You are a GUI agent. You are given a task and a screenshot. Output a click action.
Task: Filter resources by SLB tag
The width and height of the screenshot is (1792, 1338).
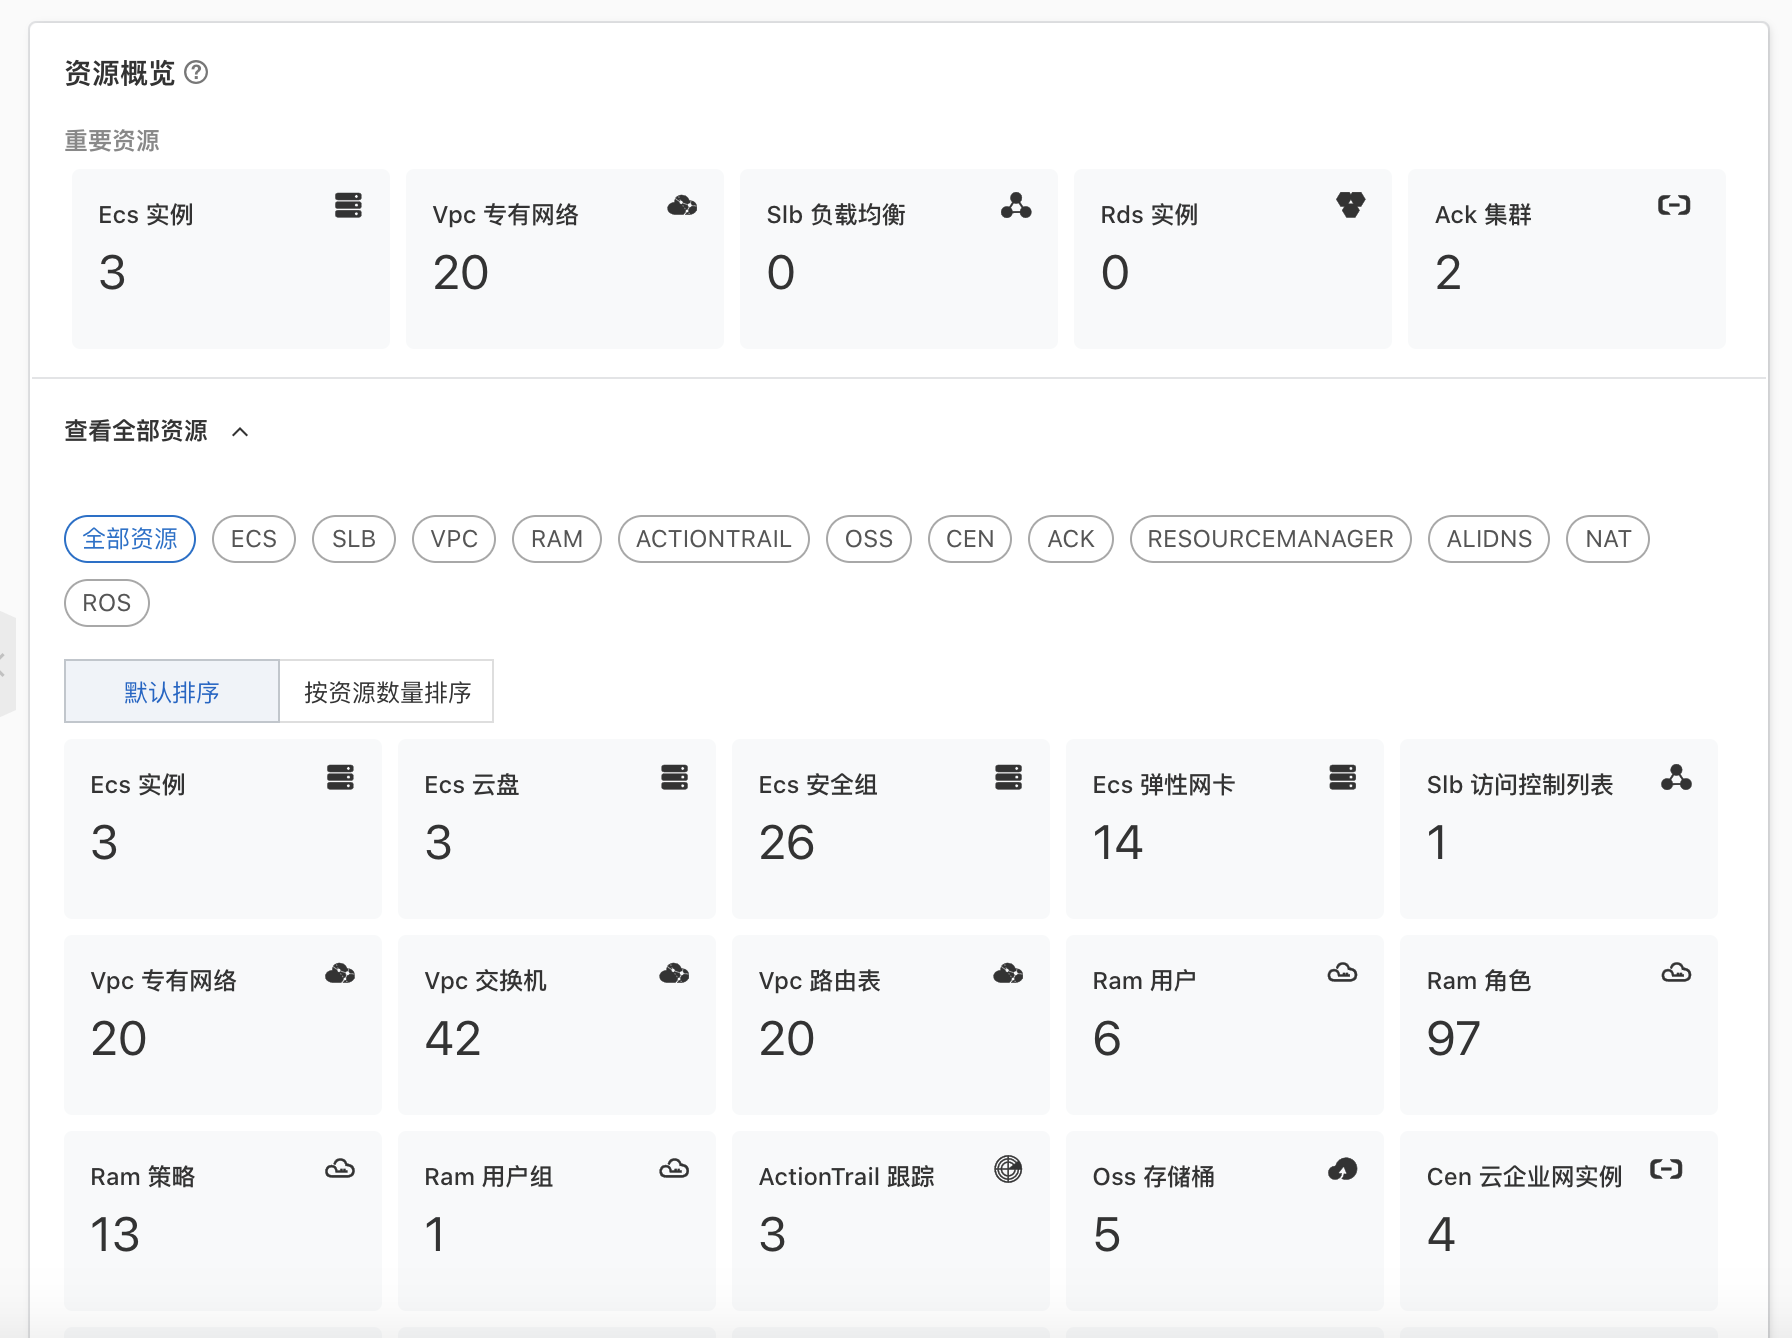[x=354, y=539]
